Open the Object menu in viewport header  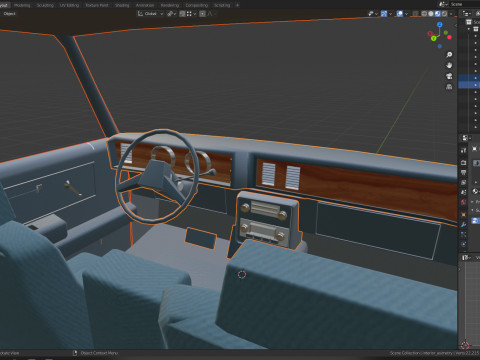coord(10,14)
